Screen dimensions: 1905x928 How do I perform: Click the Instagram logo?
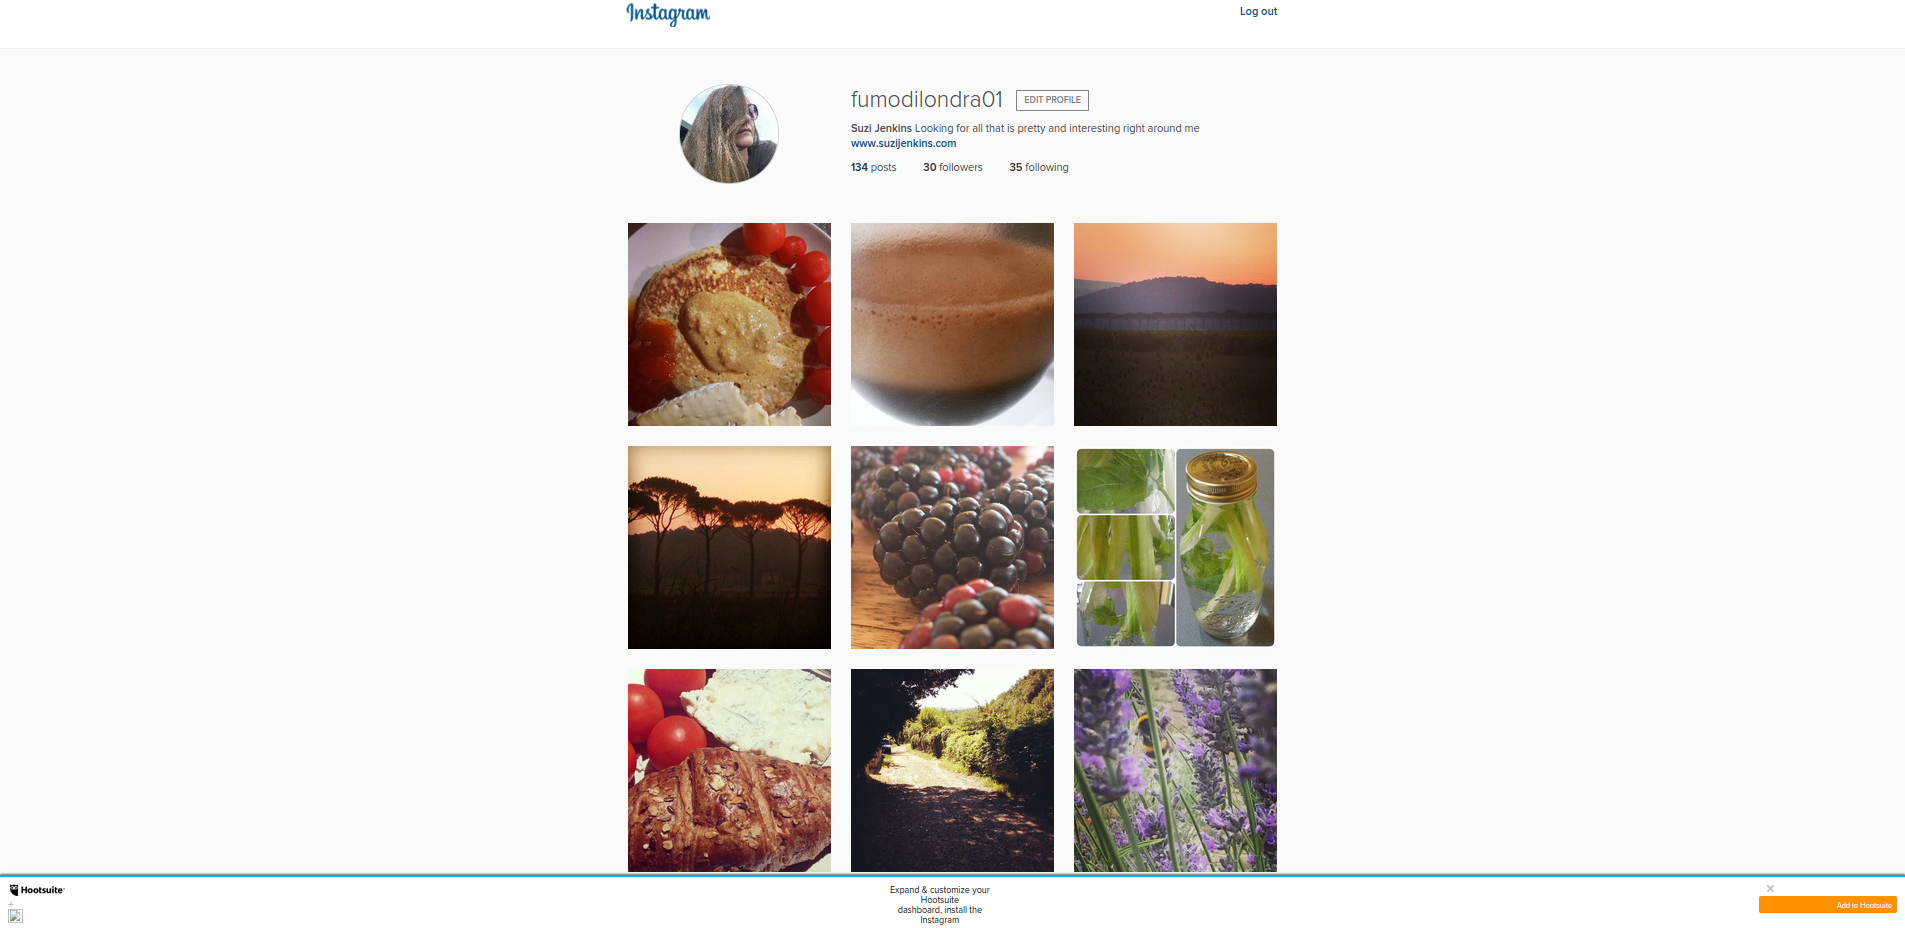point(668,13)
